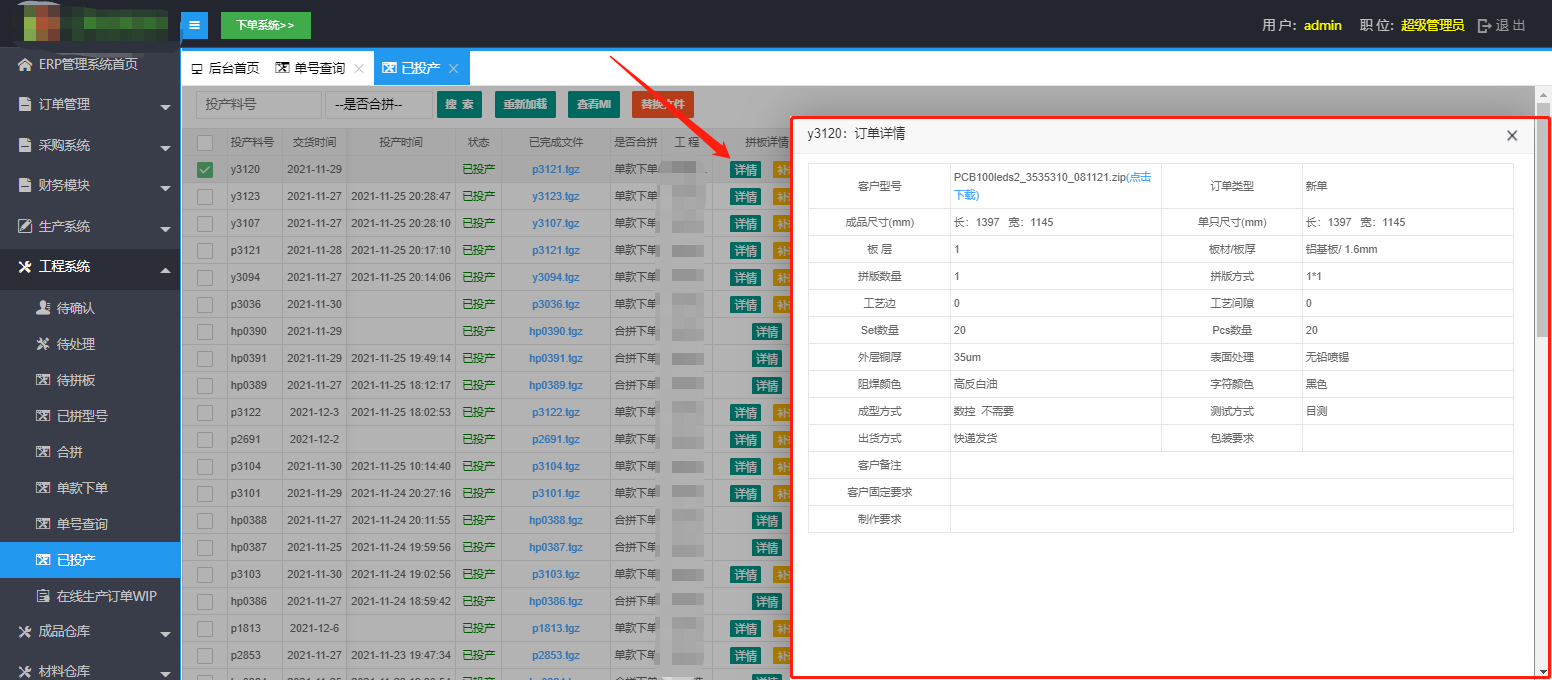Screen dimensions: 1552x680
Task: Uncheck the y3120 row checkbox
Action: point(205,170)
